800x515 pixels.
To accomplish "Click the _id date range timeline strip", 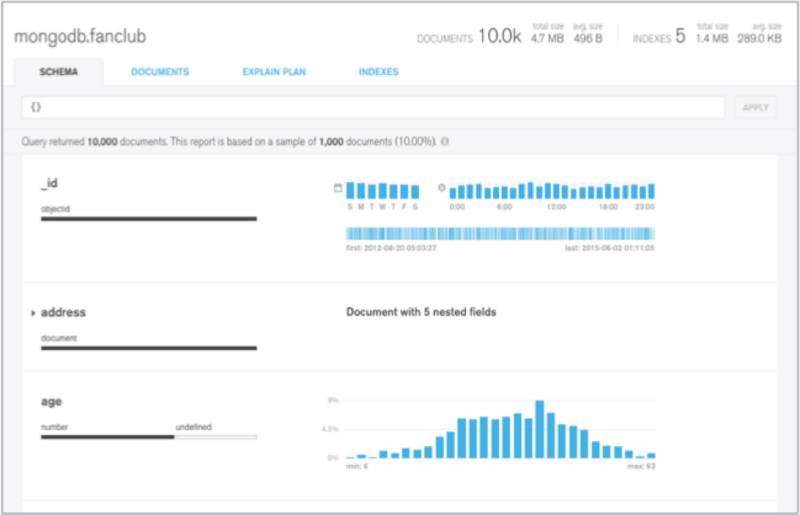I will pos(500,234).
